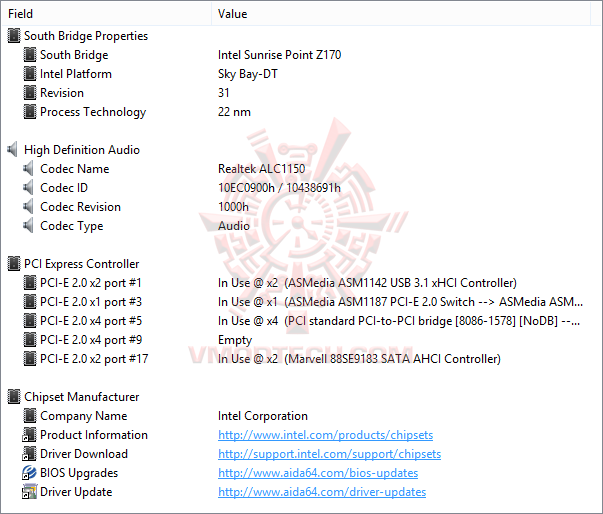Click the Intel Sunrise Point Z170 value
This screenshot has width=603, height=514.
[279, 55]
